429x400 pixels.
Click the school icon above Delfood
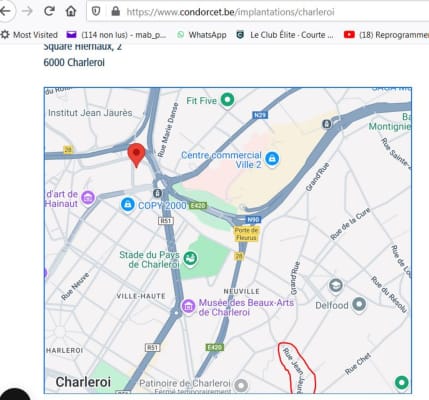[336, 286]
